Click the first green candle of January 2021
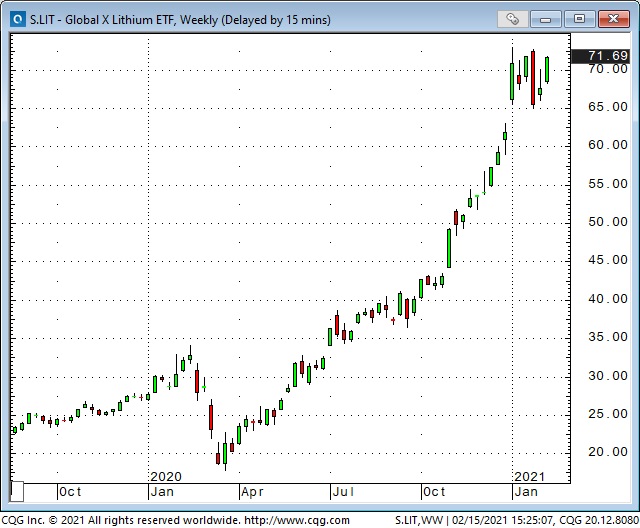 [512, 80]
